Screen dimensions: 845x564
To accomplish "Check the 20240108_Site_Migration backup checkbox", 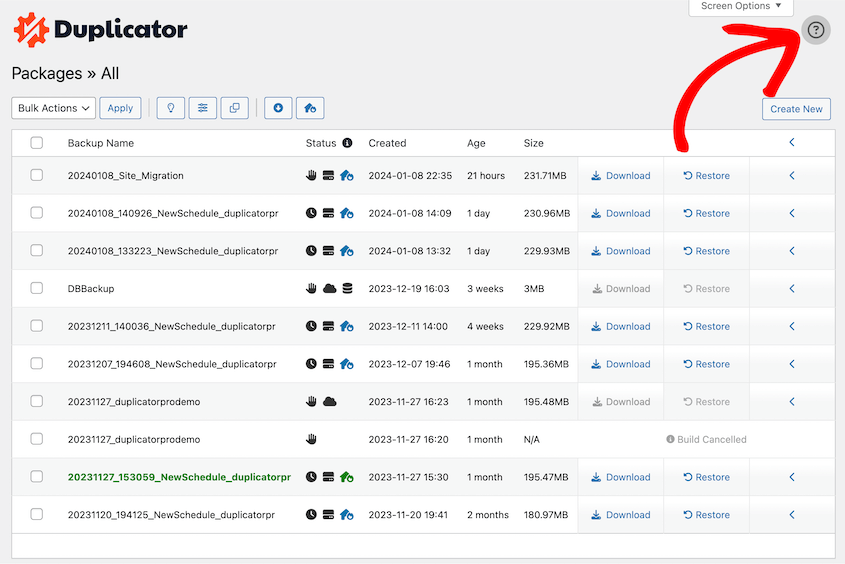I will click(37, 175).
